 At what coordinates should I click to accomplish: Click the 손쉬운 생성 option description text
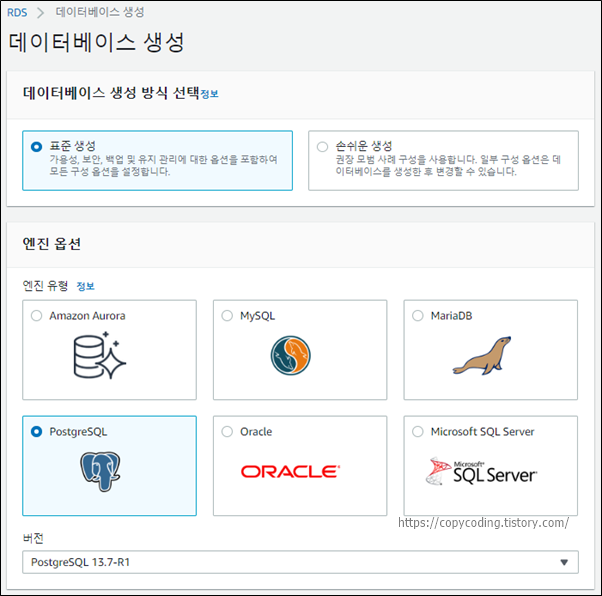click(x=448, y=165)
